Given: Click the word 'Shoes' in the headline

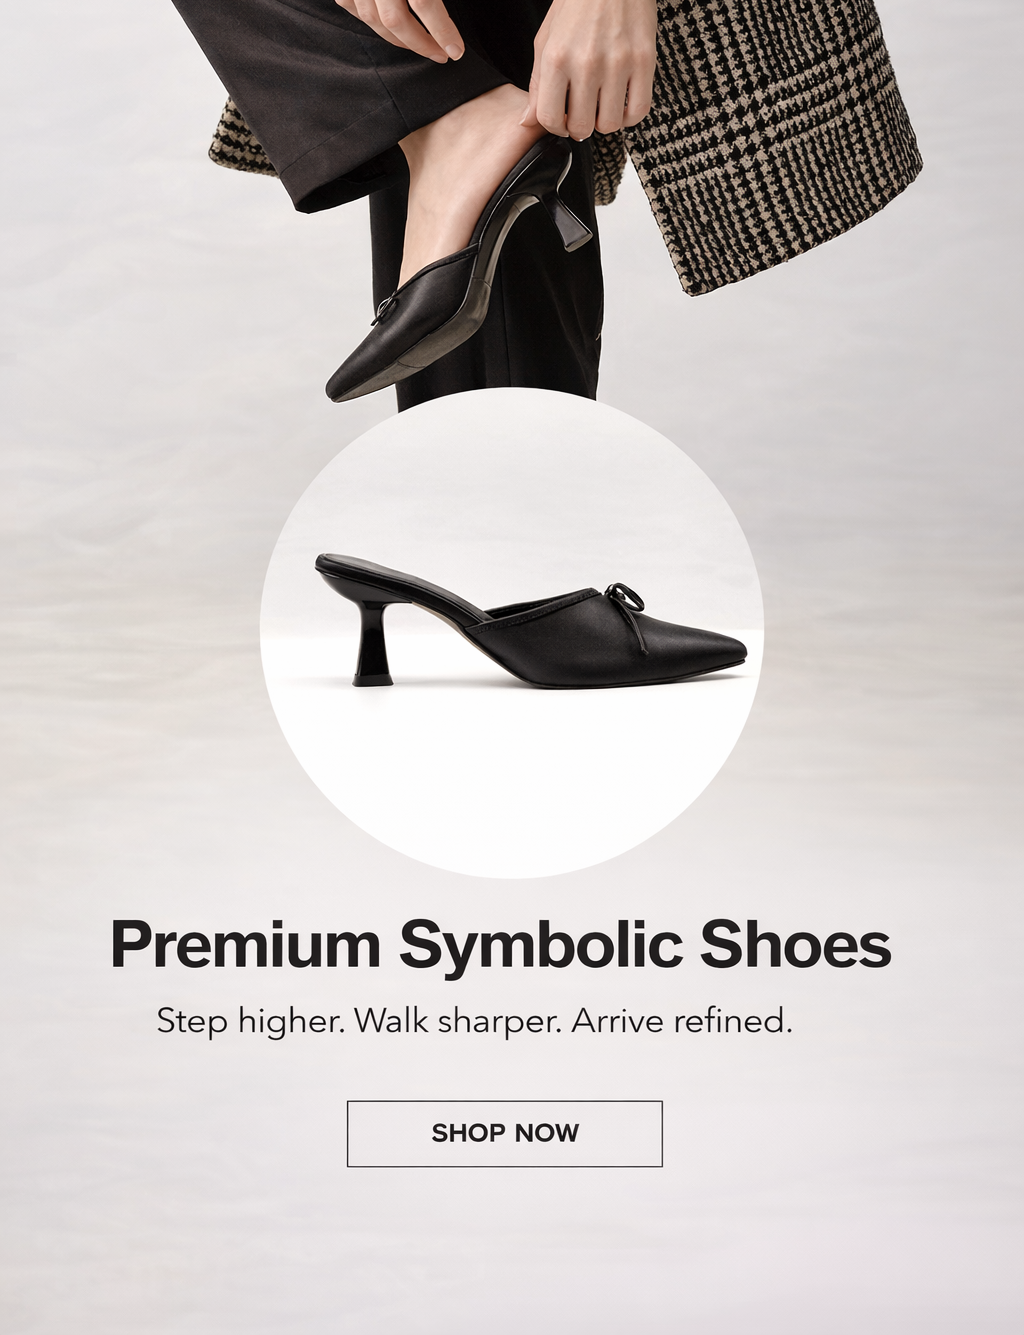Looking at the screenshot, I should pyautogui.click(x=795, y=943).
